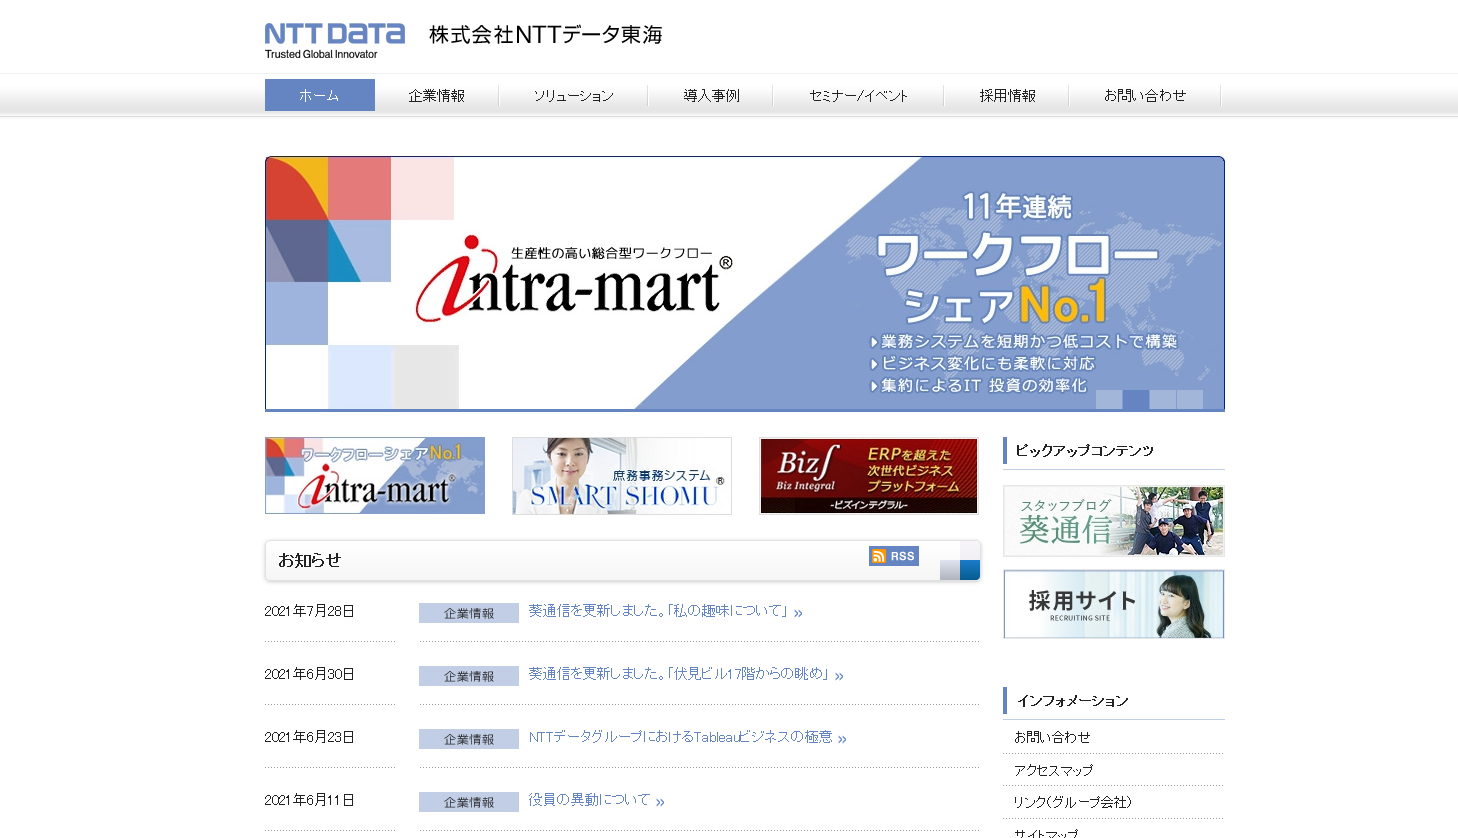Open the ソリューション navigation tab
Viewport: 1458px width, 838px height.
tap(573, 95)
